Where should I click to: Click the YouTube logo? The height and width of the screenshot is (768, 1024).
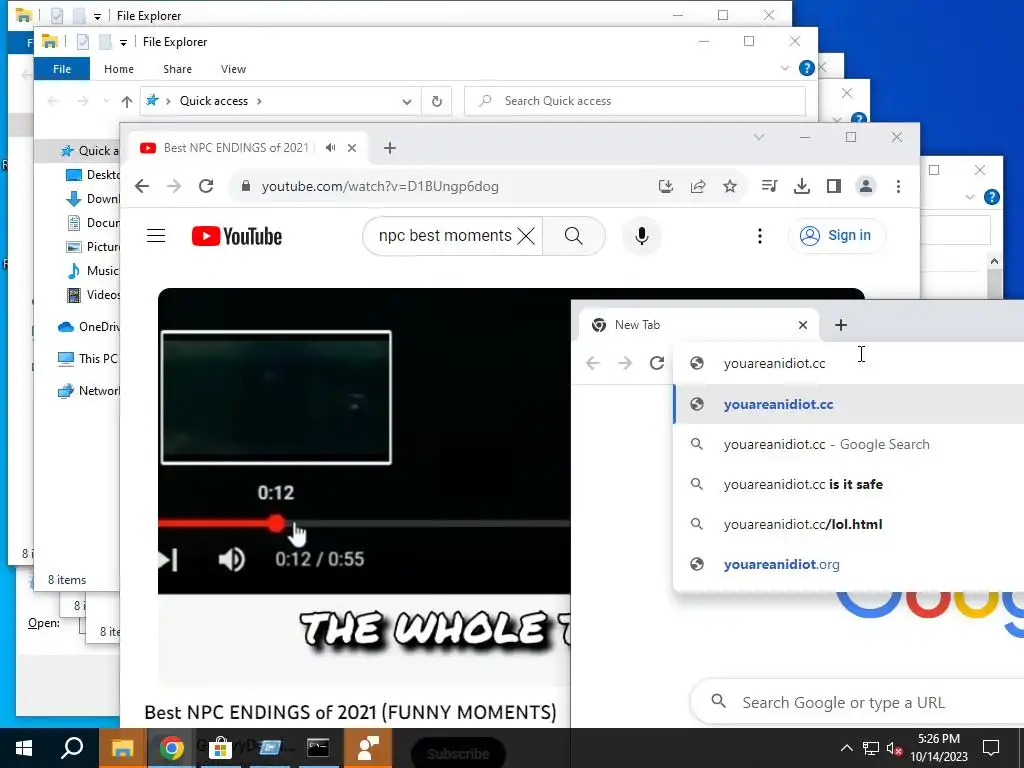point(236,236)
